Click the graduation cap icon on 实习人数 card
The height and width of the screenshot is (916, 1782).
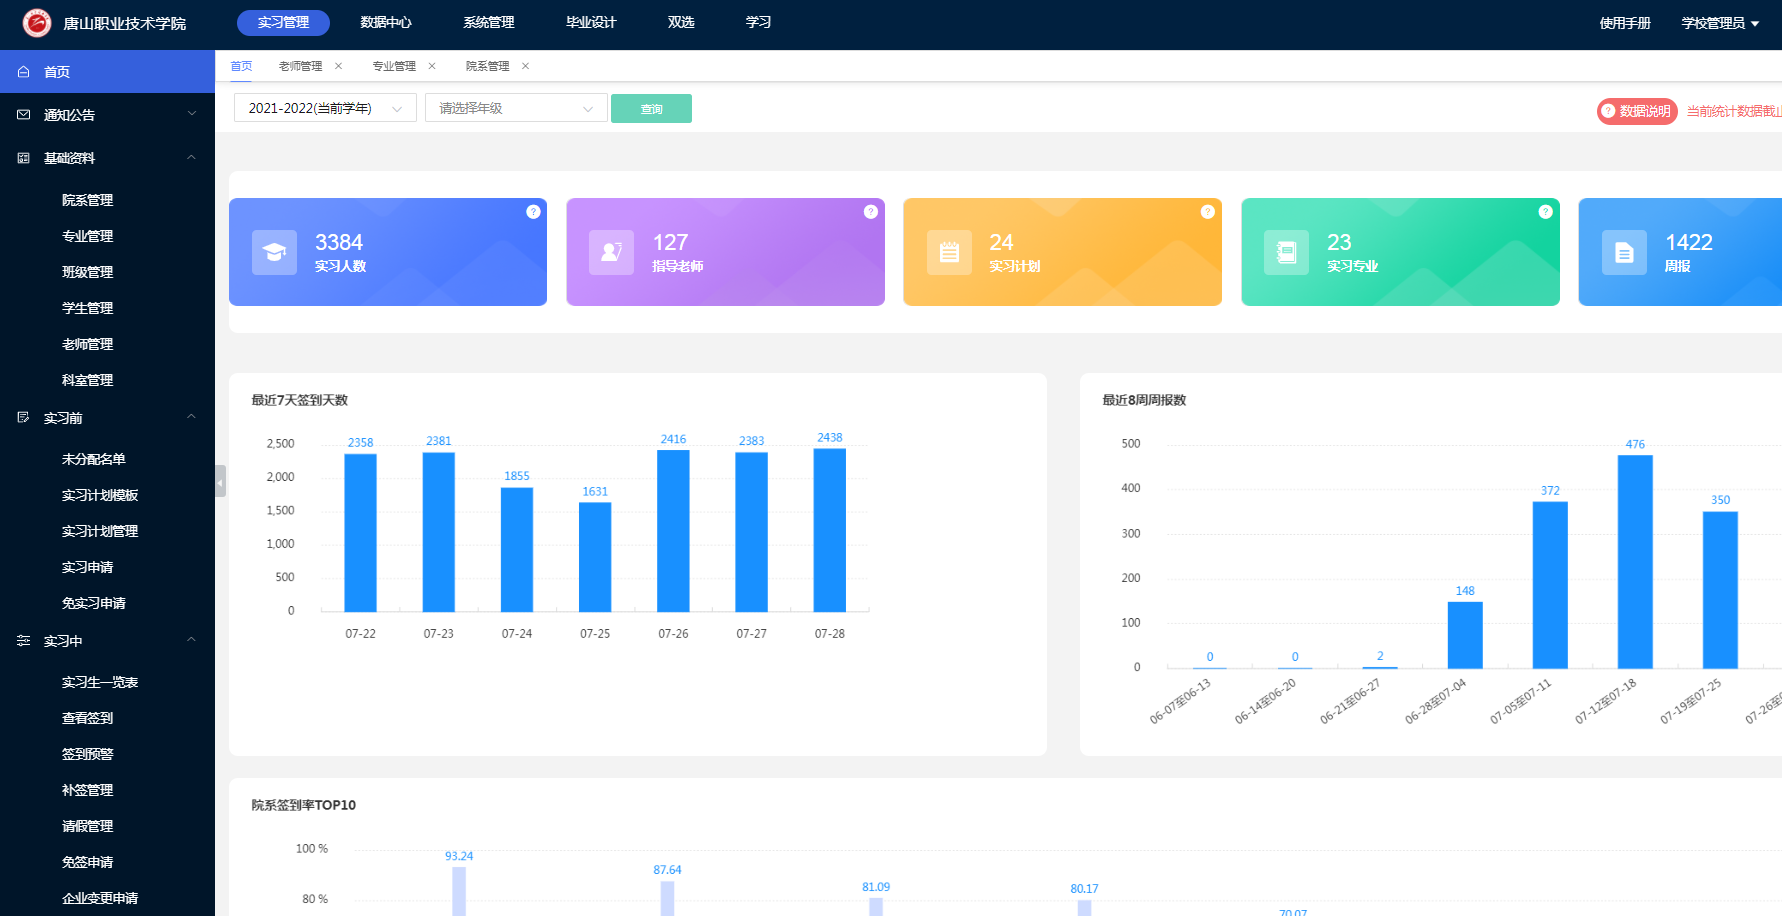pyautogui.click(x=274, y=253)
